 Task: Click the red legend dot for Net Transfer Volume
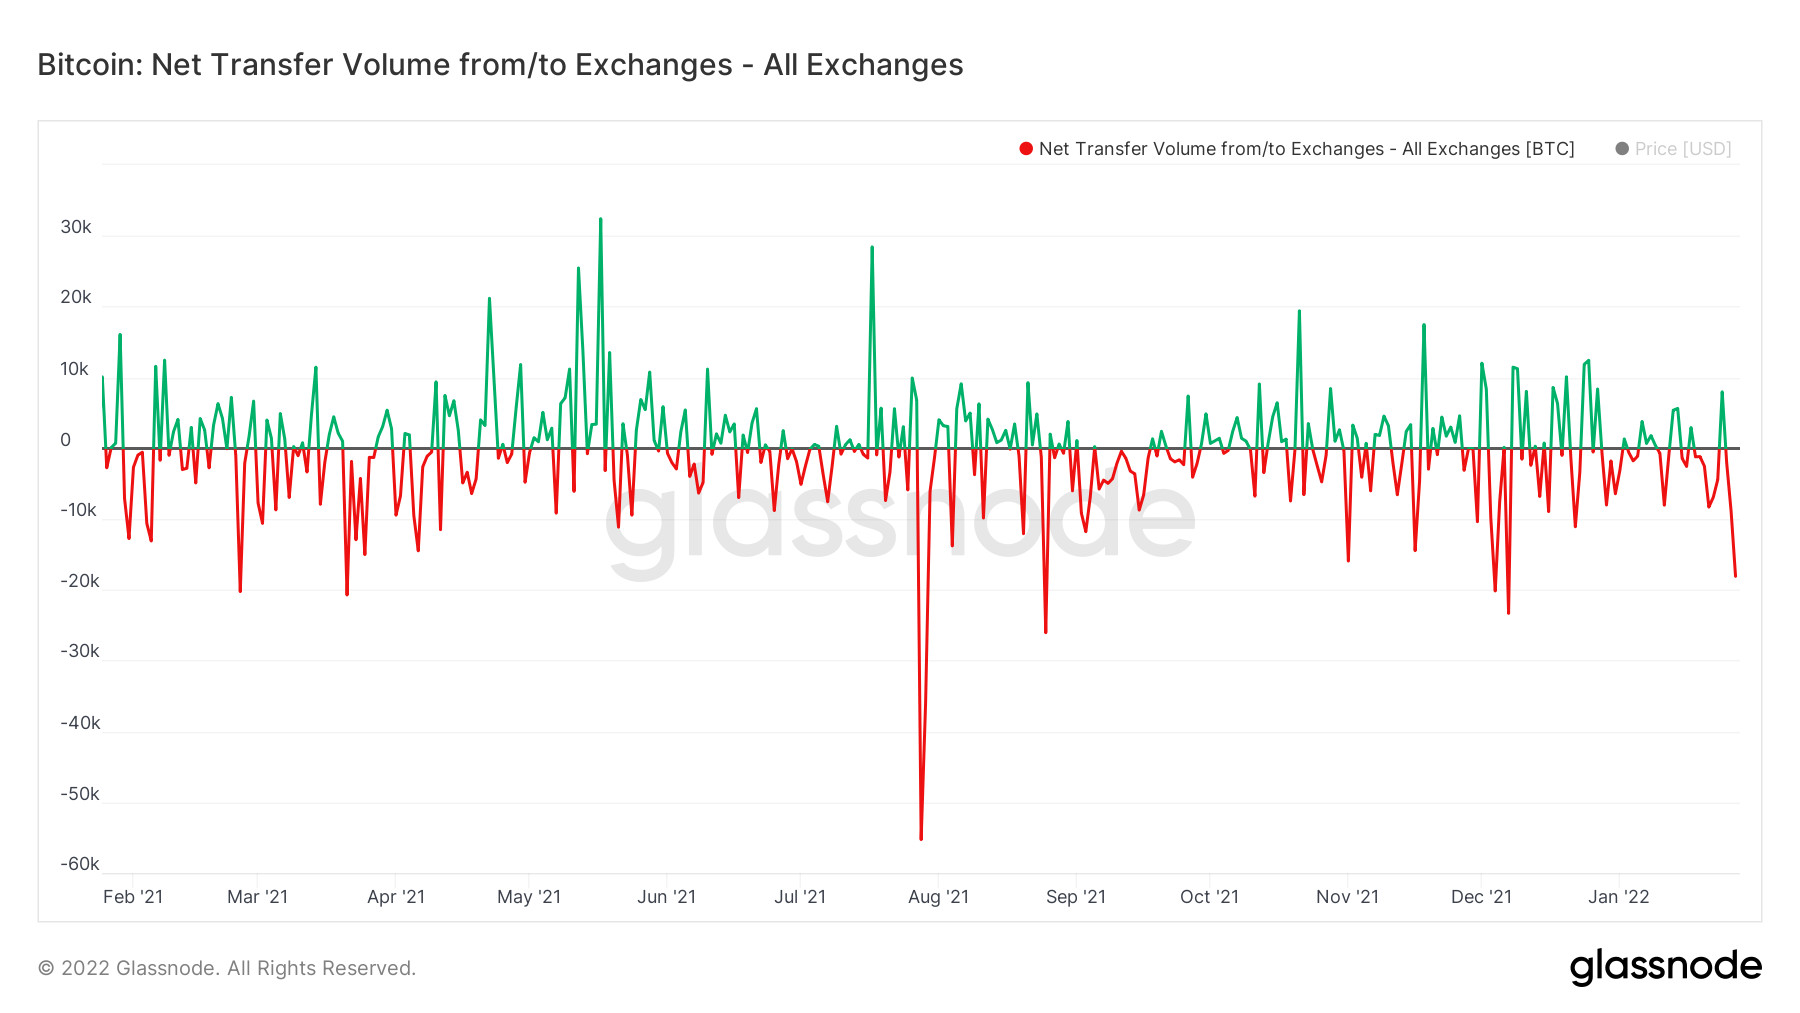tap(1025, 149)
